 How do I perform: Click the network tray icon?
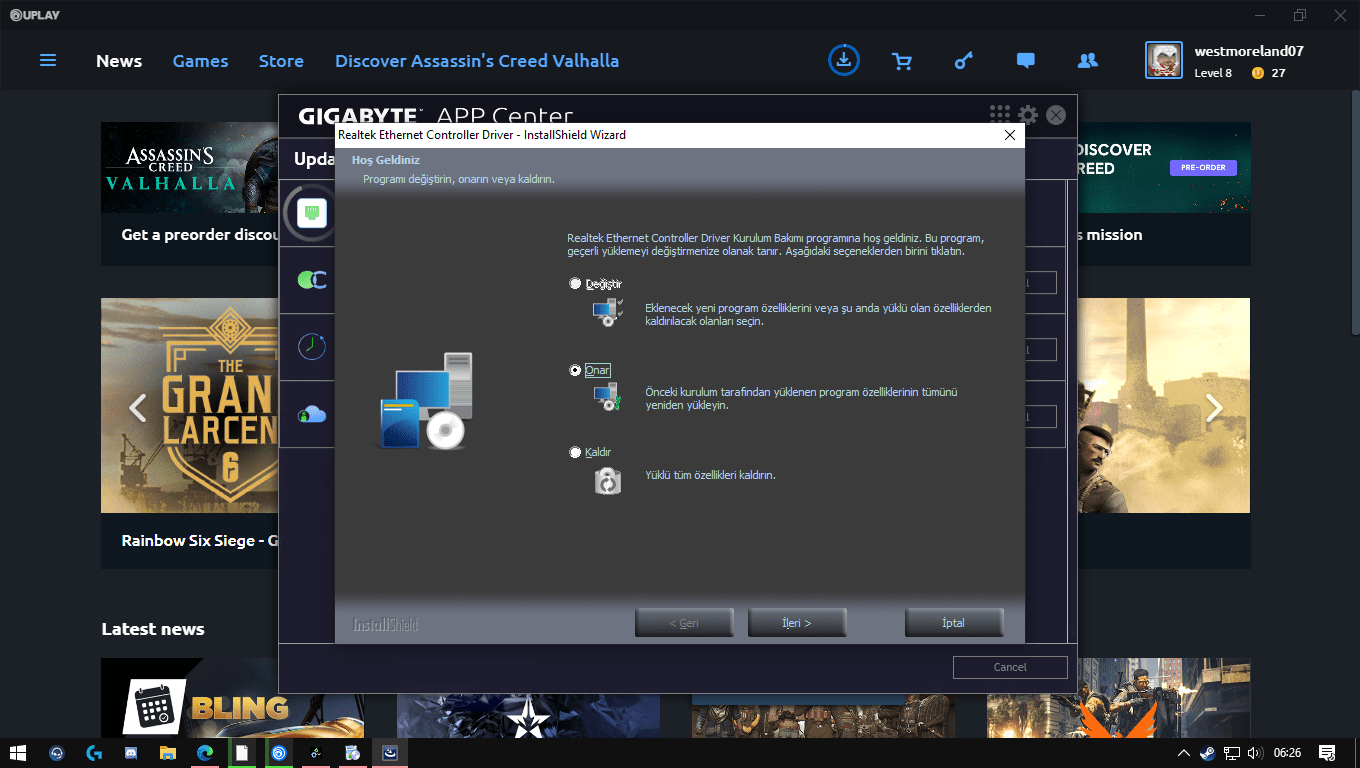1232,752
